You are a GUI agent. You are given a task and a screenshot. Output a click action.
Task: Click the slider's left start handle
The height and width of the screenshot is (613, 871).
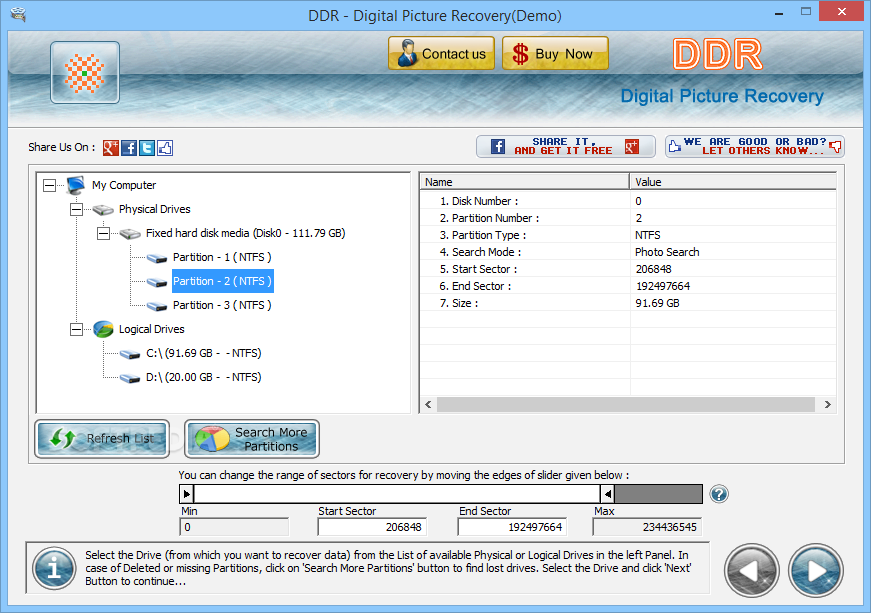[187, 494]
